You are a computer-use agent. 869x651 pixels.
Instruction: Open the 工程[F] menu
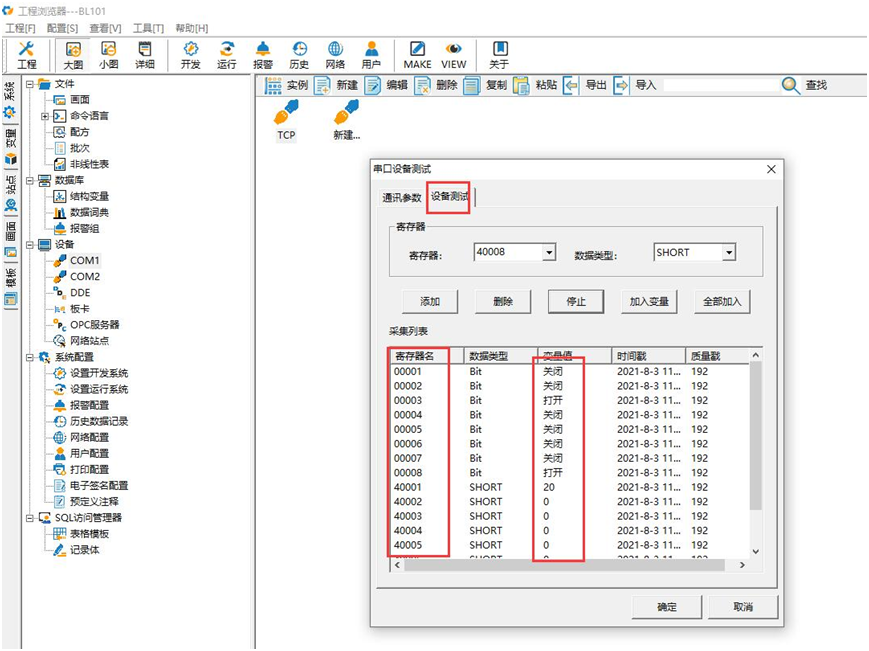tap(20, 28)
